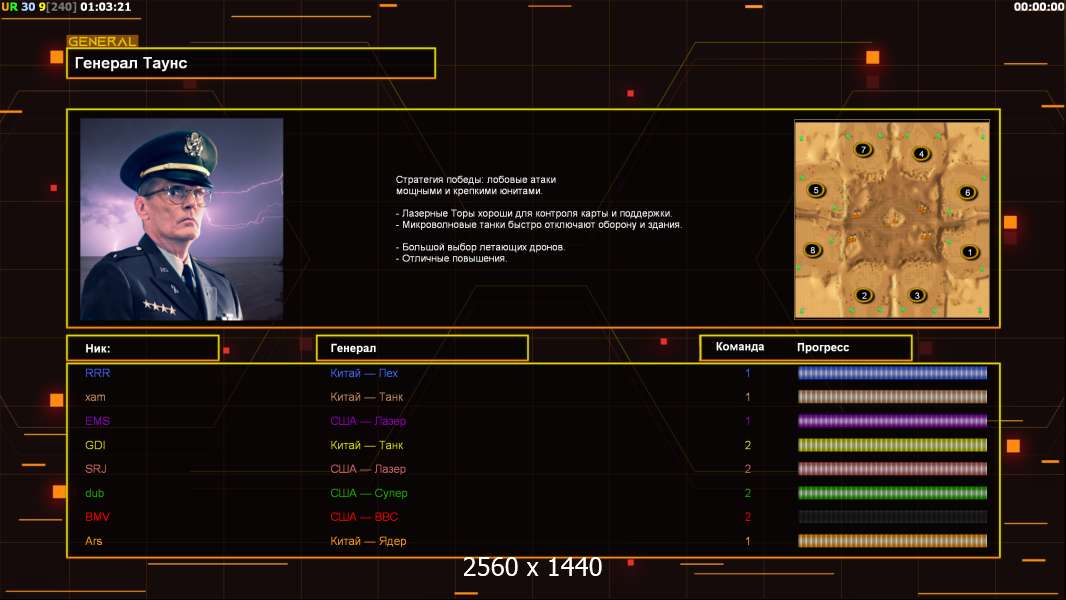Image resolution: width=1066 pixels, height=600 pixels.
Task: Click start position marker 7 on minimap
Action: (x=863, y=149)
